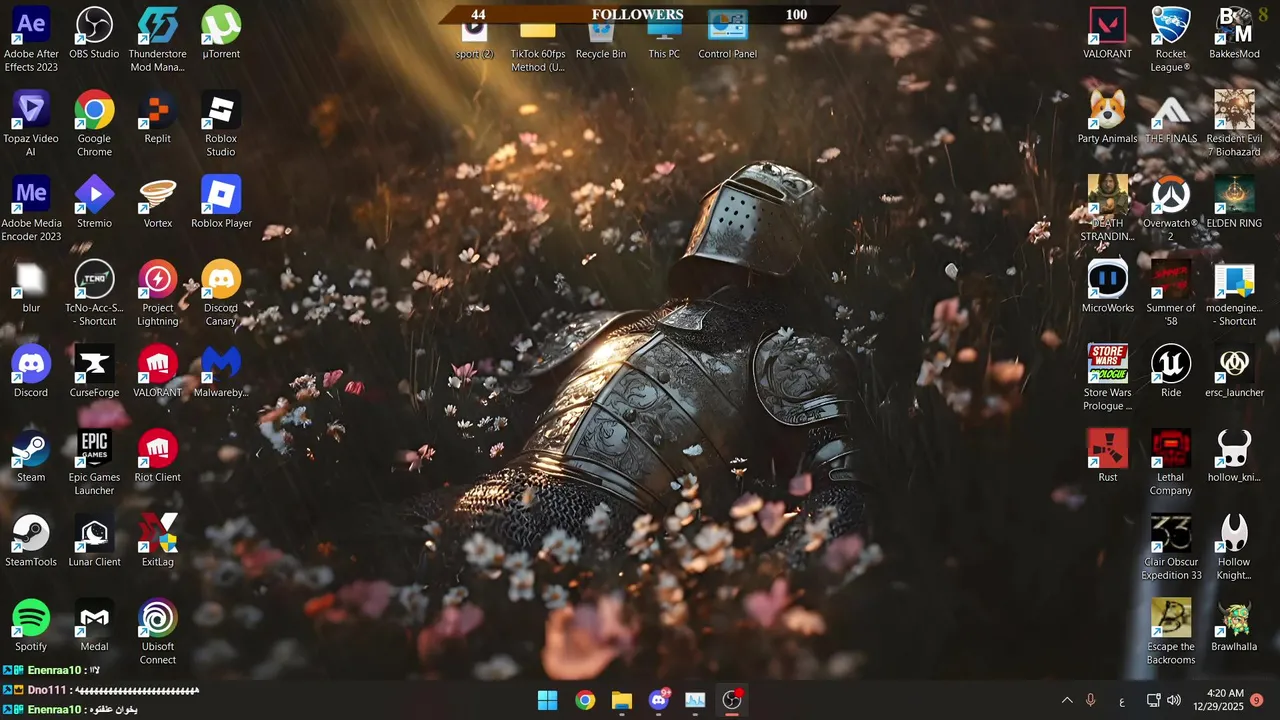Select the Discord Canary icon
1280x720 pixels.
coord(221,293)
